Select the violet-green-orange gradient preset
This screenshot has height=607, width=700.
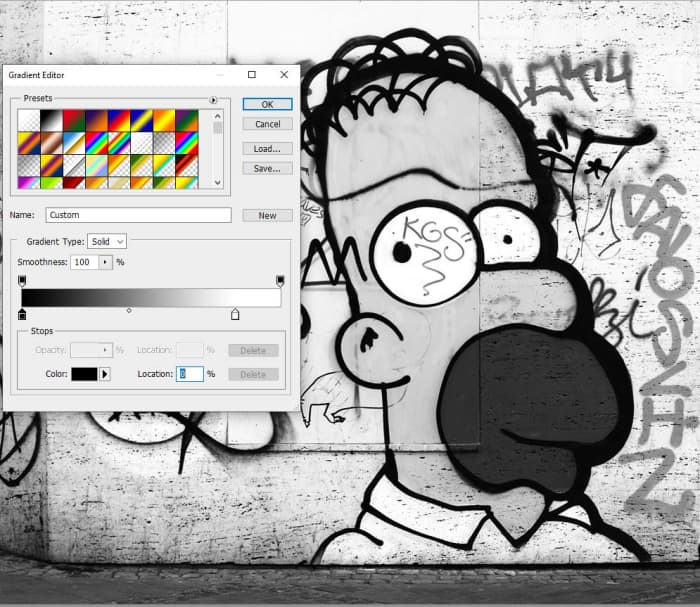tap(187, 121)
